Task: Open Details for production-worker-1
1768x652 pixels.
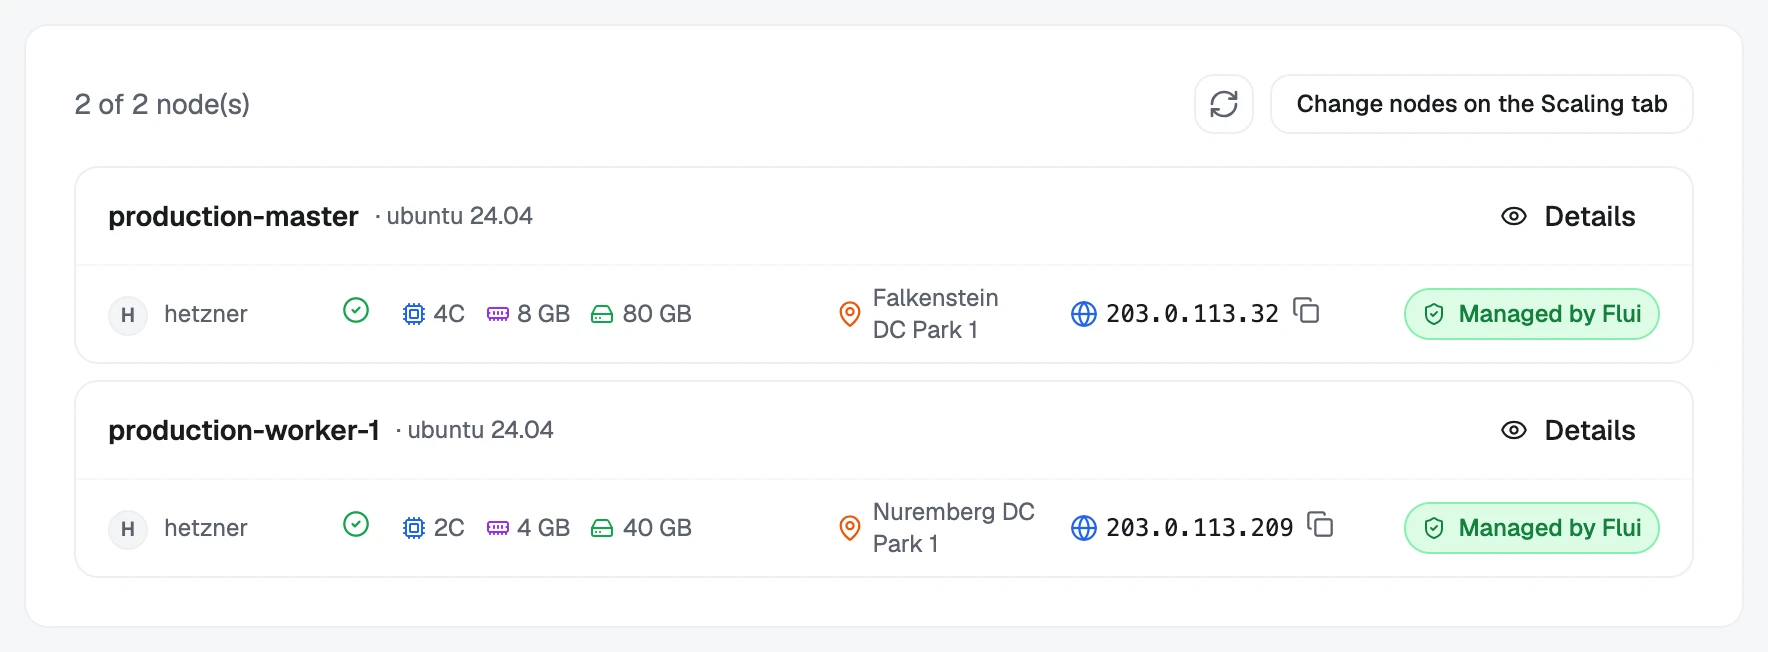Action: pyautogui.click(x=1568, y=430)
